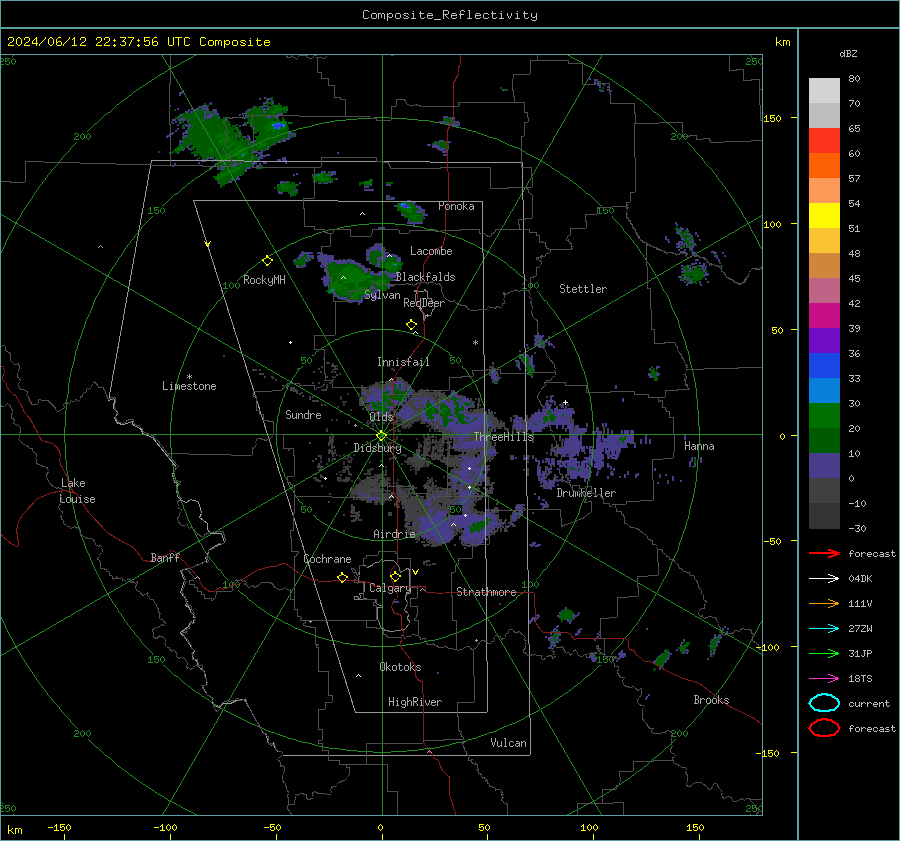900x841 pixels.
Task: Click the orange 111V arrow legend icon
Action: (x=824, y=603)
